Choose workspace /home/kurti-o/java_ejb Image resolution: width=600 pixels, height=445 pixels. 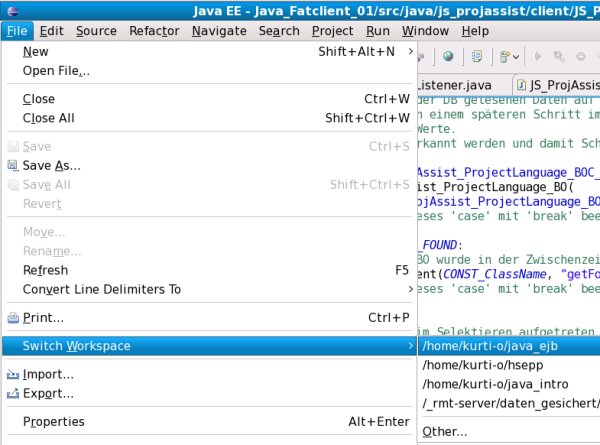coord(480,346)
